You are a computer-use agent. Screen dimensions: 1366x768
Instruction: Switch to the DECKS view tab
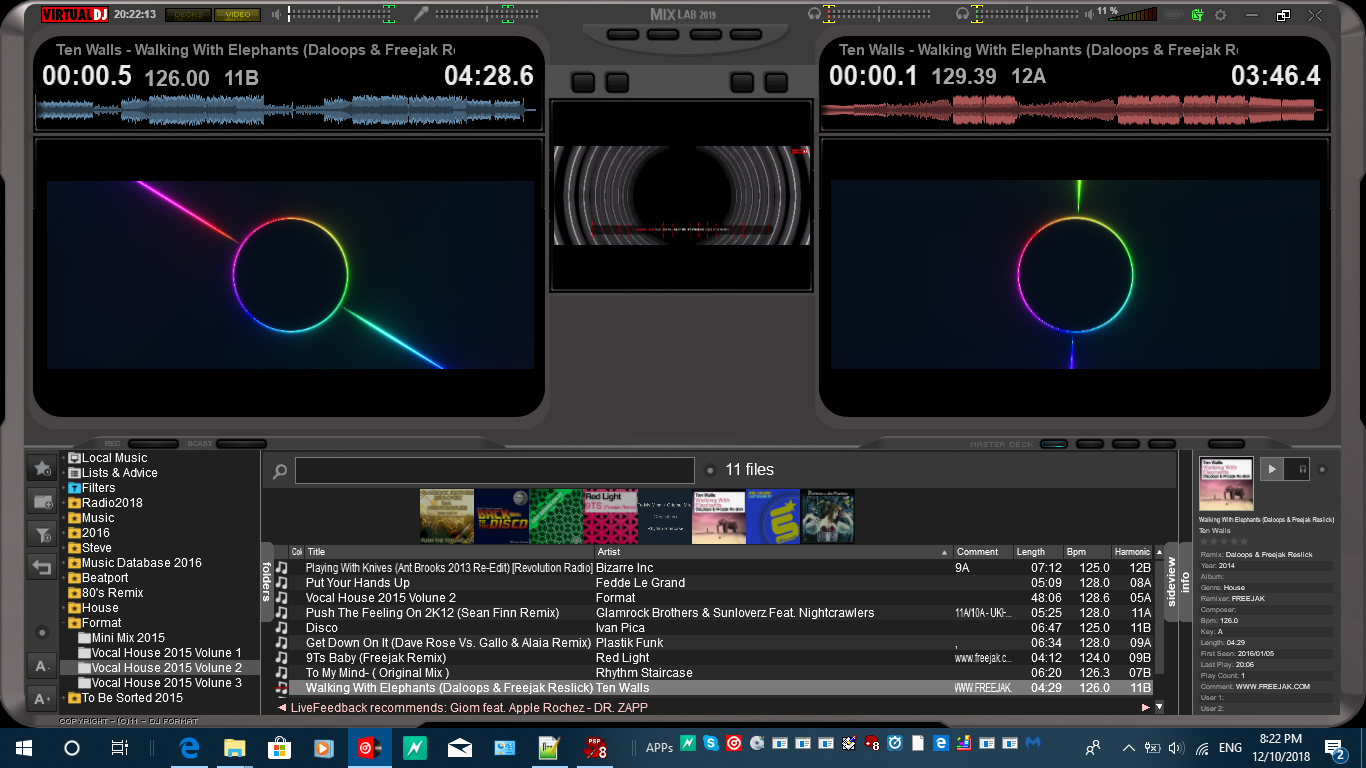pyautogui.click(x=187, y=15)
